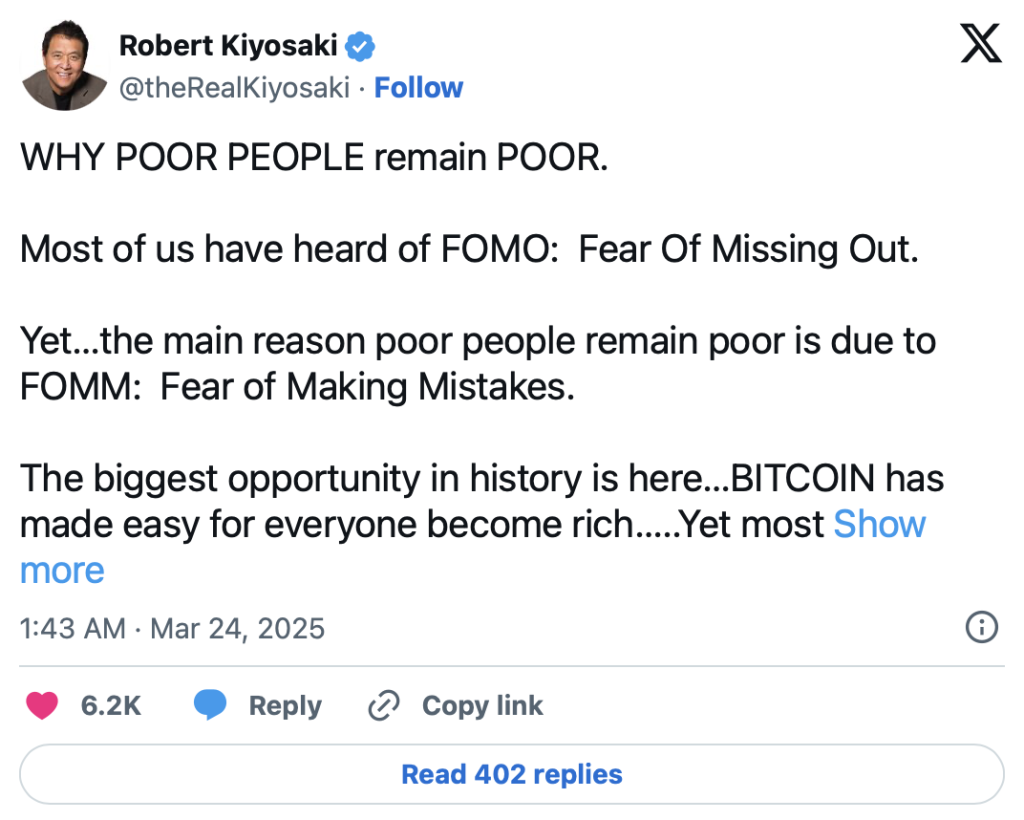Click the chain link icon
Screen dimensions: 1024x820
pos(384,705)
